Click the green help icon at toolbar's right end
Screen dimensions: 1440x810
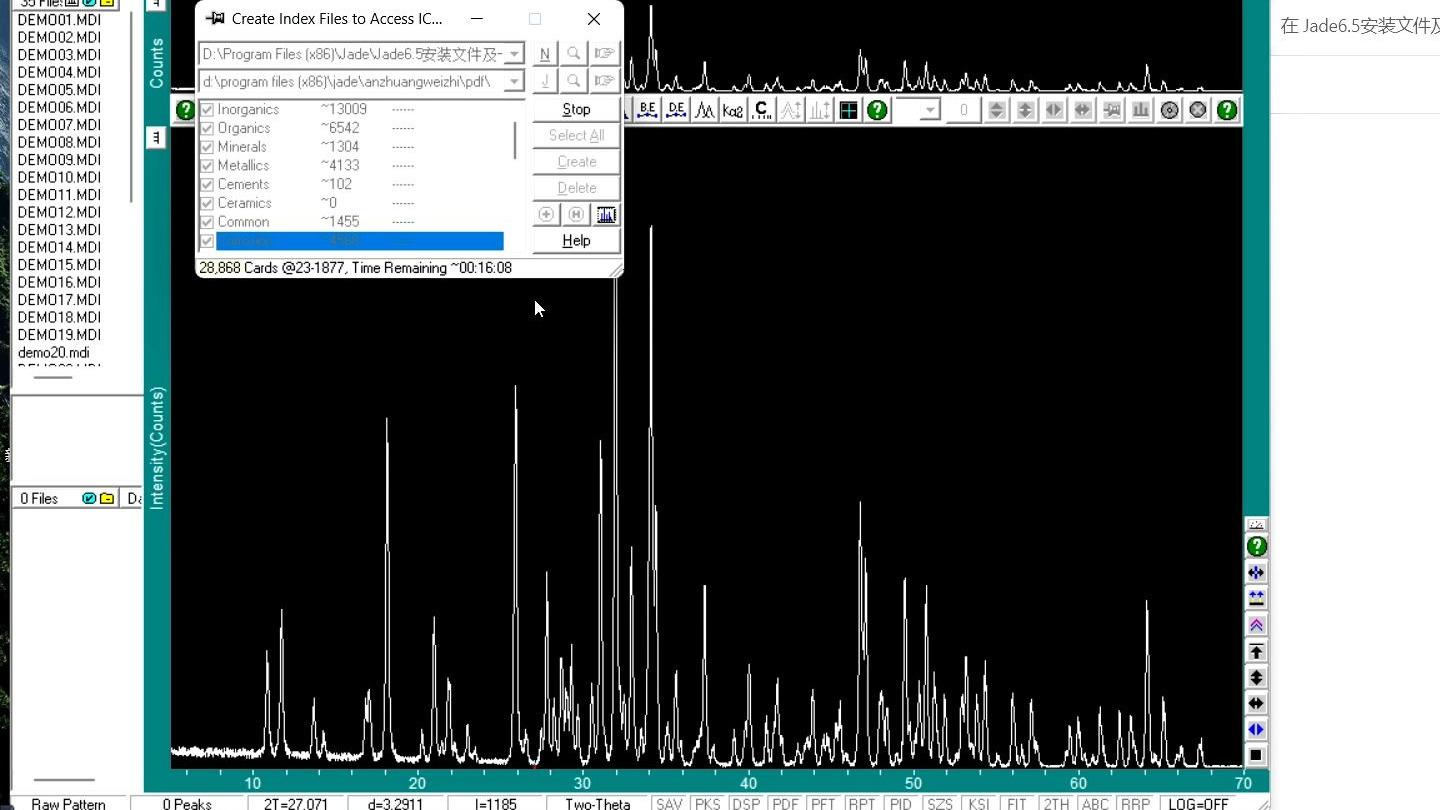(x=1227, y=110)
